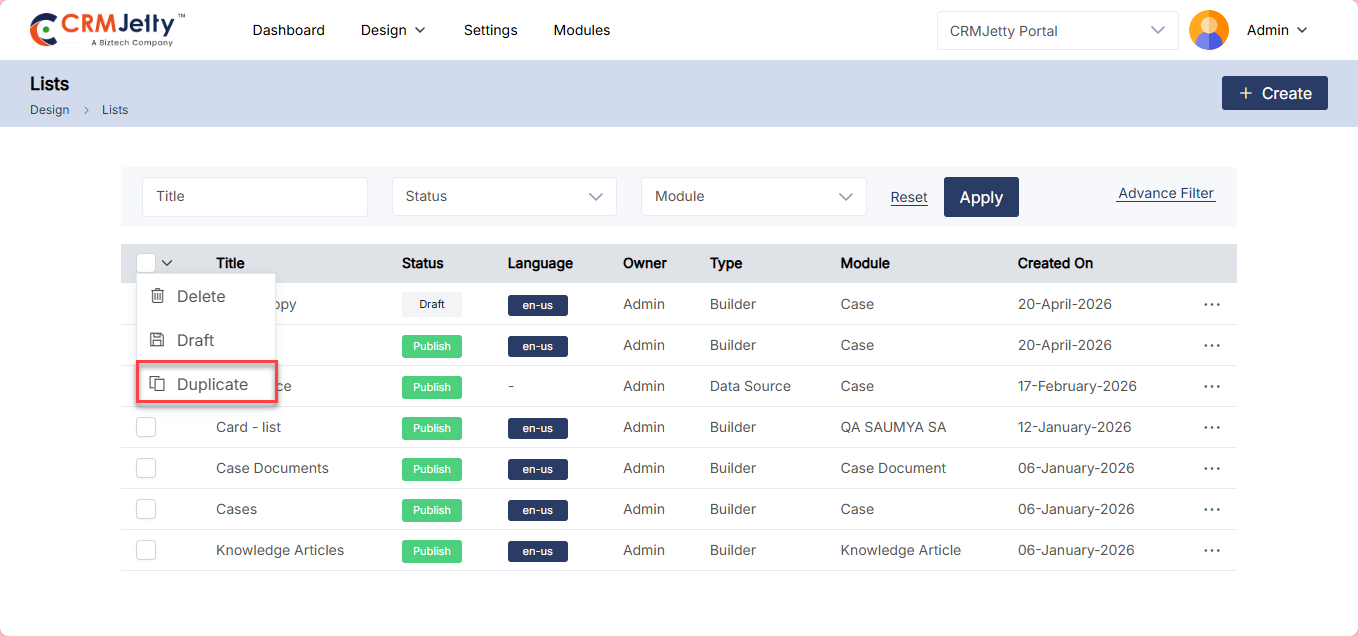Toggle the select-all checkbox in table header

[x=146, y=263]
